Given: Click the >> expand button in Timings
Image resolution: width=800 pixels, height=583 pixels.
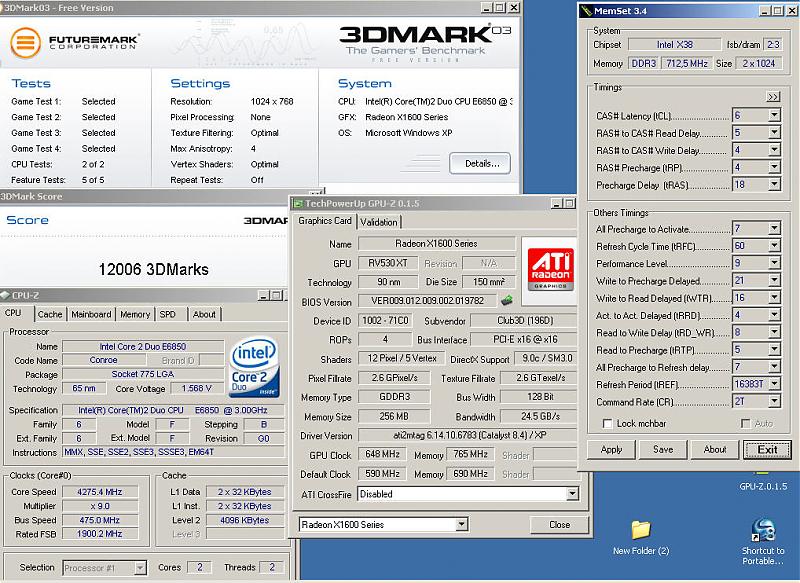Looking at the screenshot, I should click(x=773, y=97).
